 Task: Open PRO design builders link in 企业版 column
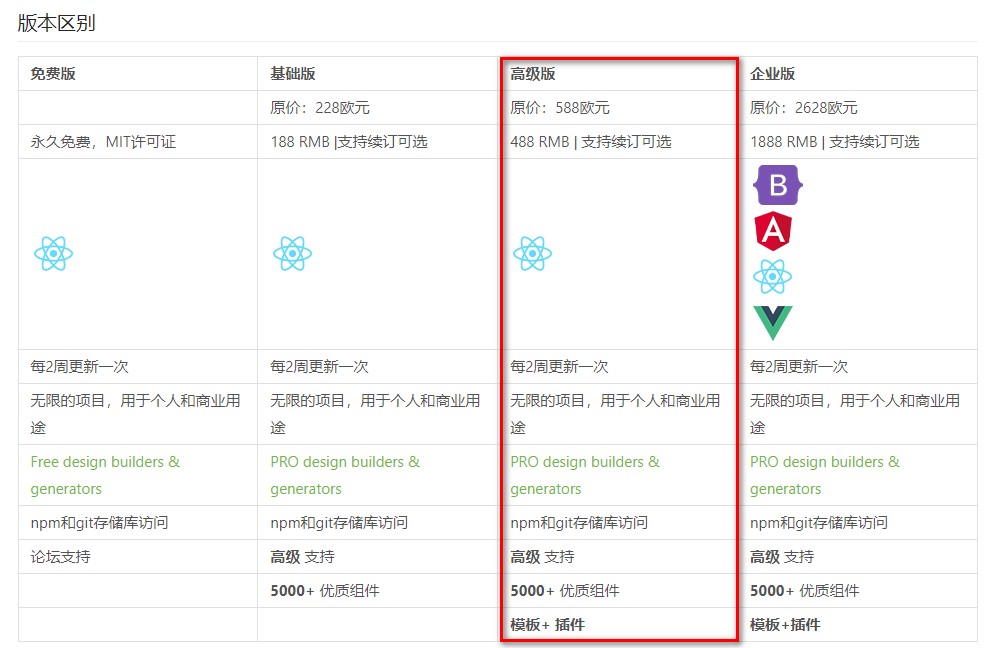(x=825, y=475)
